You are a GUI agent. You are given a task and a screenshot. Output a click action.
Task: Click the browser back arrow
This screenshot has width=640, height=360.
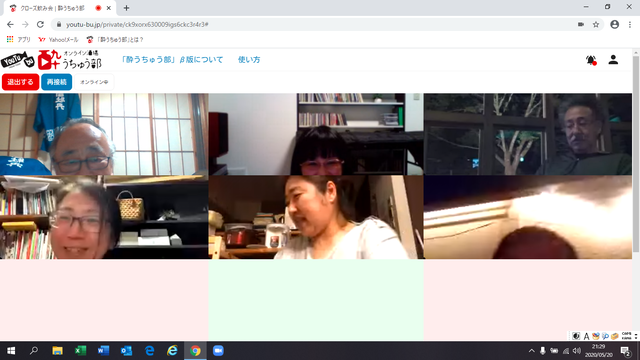point(10,24)
